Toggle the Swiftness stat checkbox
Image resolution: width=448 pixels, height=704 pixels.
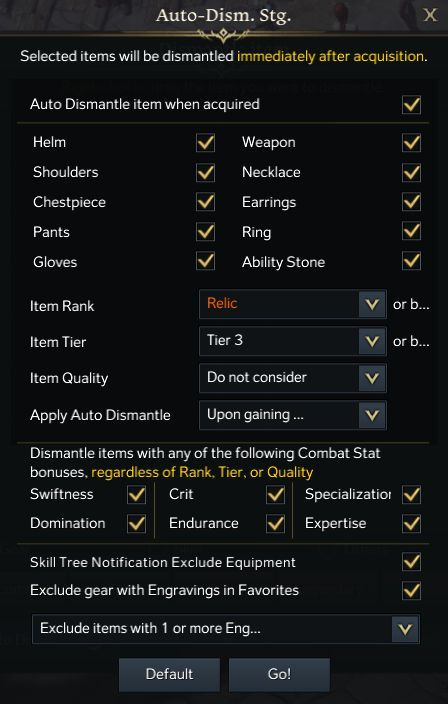[136, 495]
